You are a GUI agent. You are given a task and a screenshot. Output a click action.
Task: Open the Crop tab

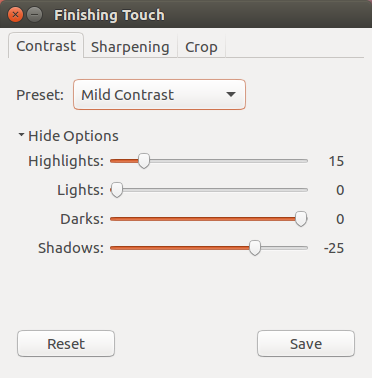click(x=201, y=47)
